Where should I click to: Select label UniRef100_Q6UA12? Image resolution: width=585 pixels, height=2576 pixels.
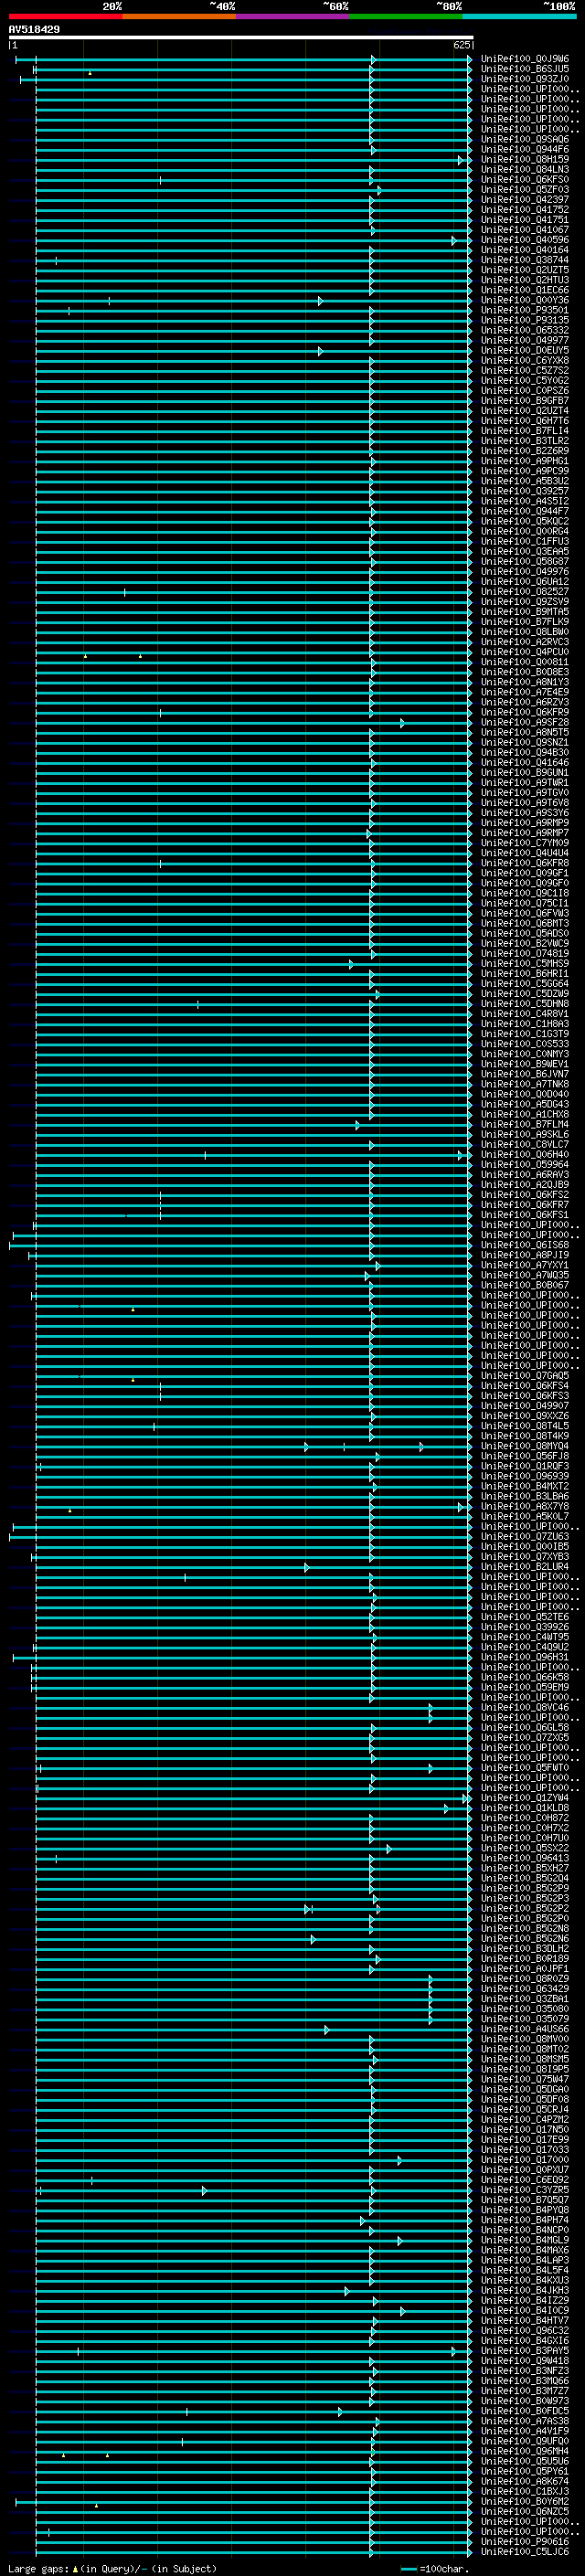(x=524, y=581)
